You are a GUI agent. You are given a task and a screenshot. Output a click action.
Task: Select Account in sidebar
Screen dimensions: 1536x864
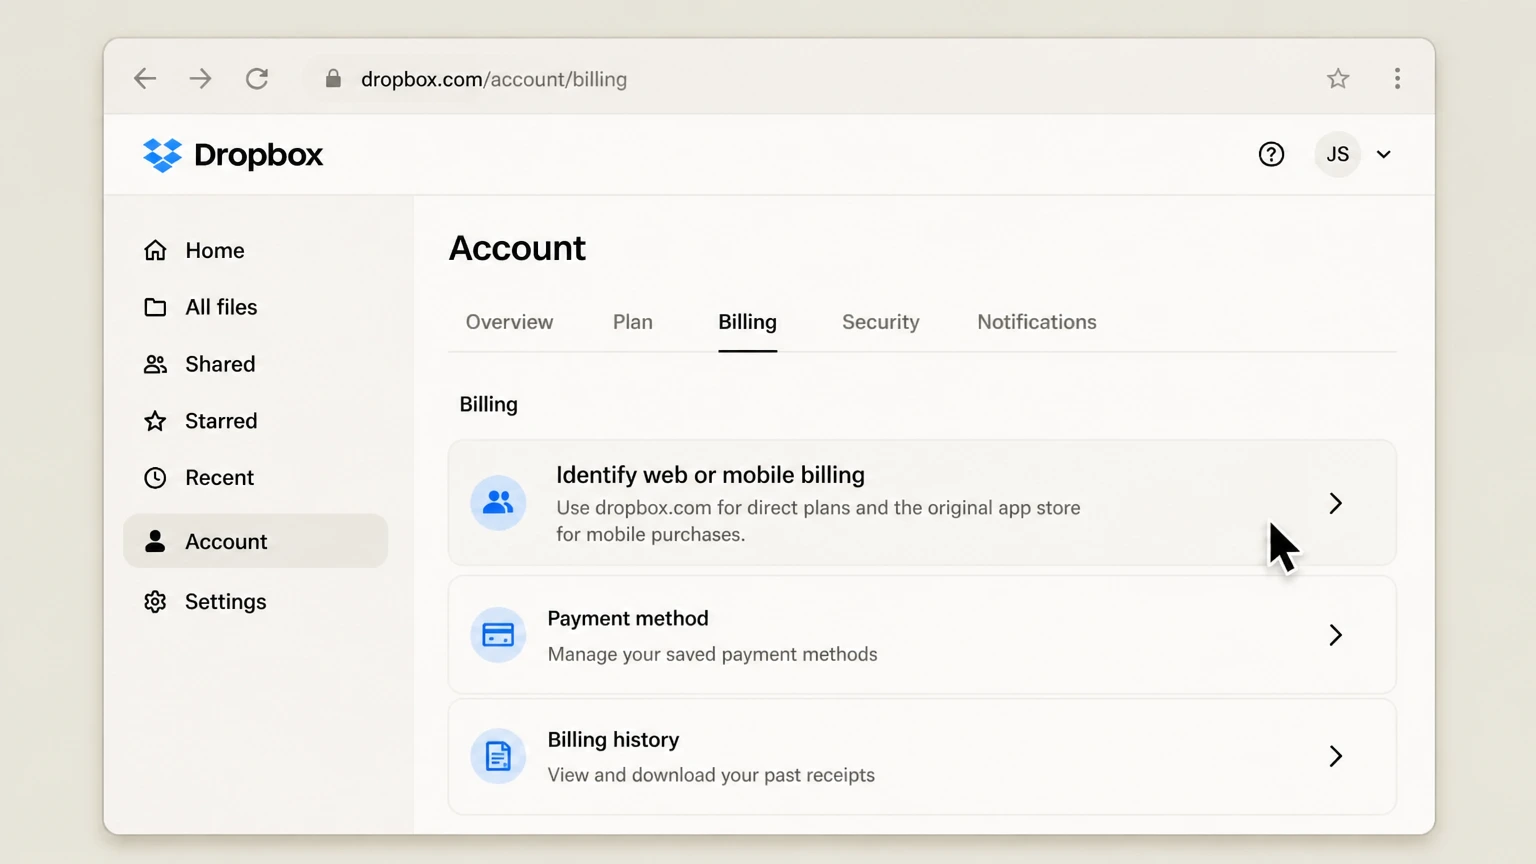click(x=256, y=541)
